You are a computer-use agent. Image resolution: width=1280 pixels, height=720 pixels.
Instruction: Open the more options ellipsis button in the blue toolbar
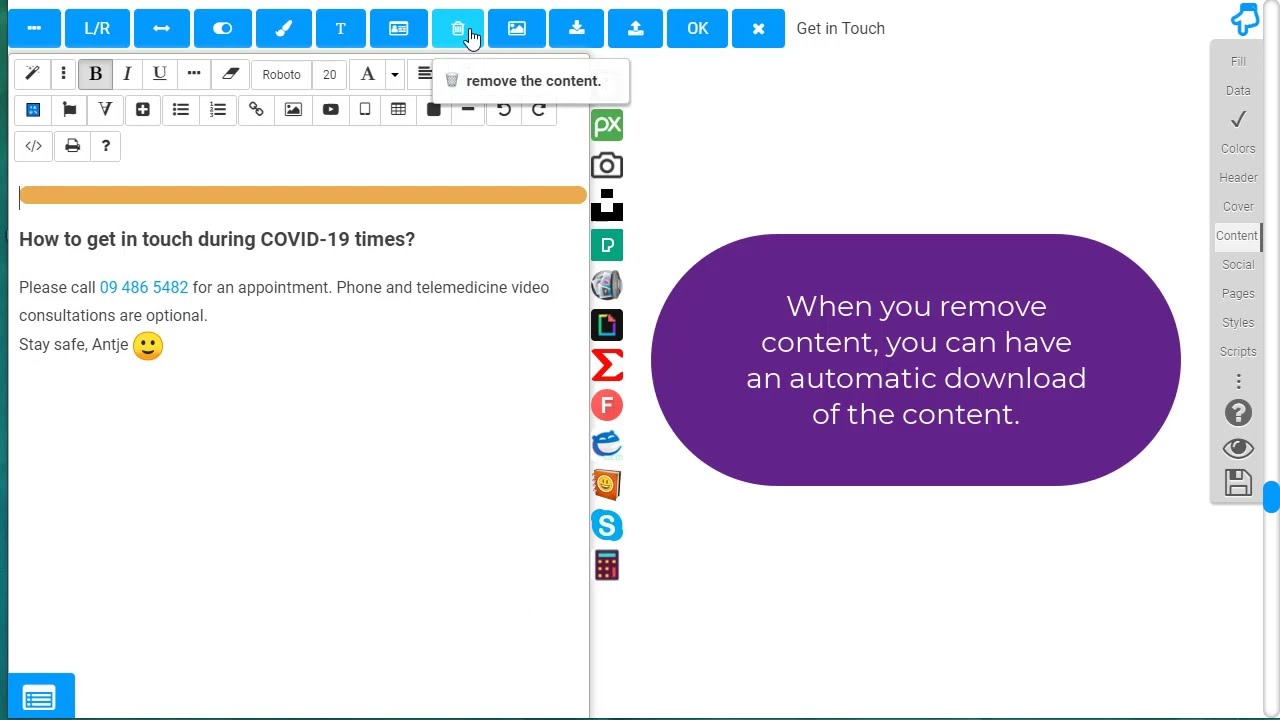tap(34, 29)
